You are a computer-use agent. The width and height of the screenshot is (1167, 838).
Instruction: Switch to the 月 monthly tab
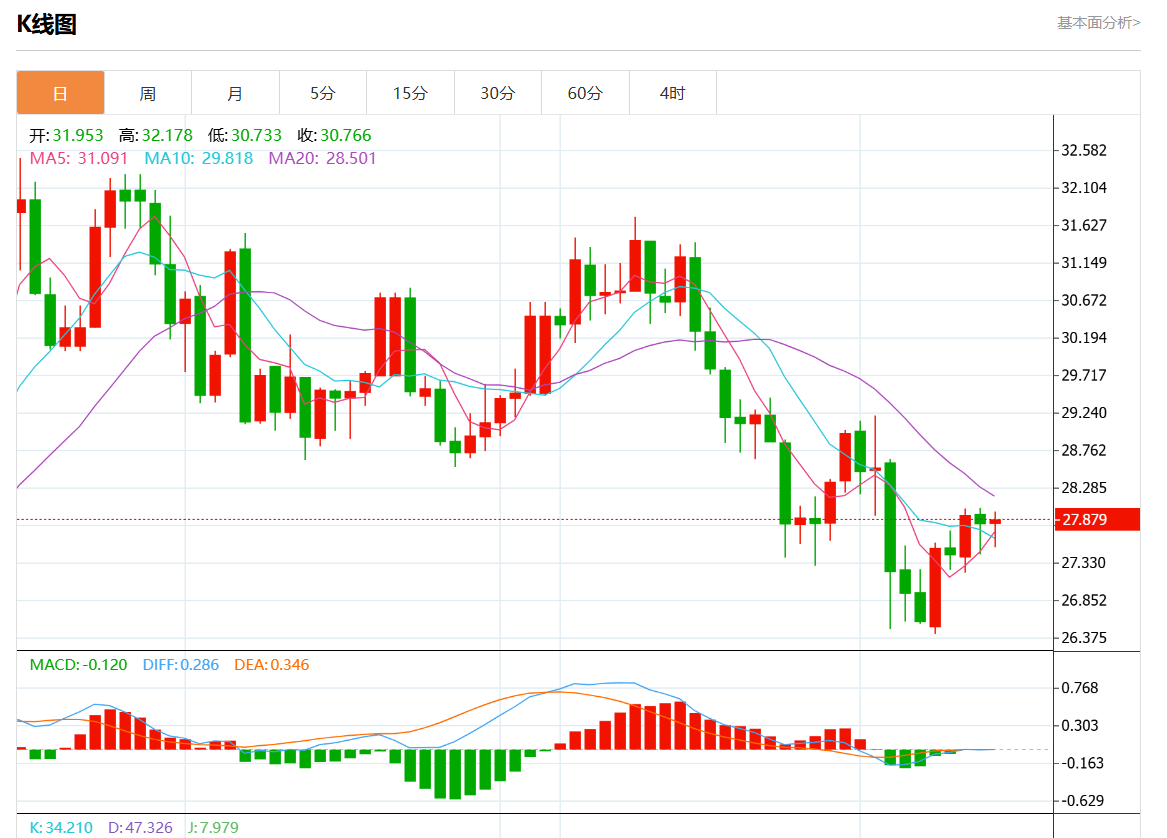point(235,94)
